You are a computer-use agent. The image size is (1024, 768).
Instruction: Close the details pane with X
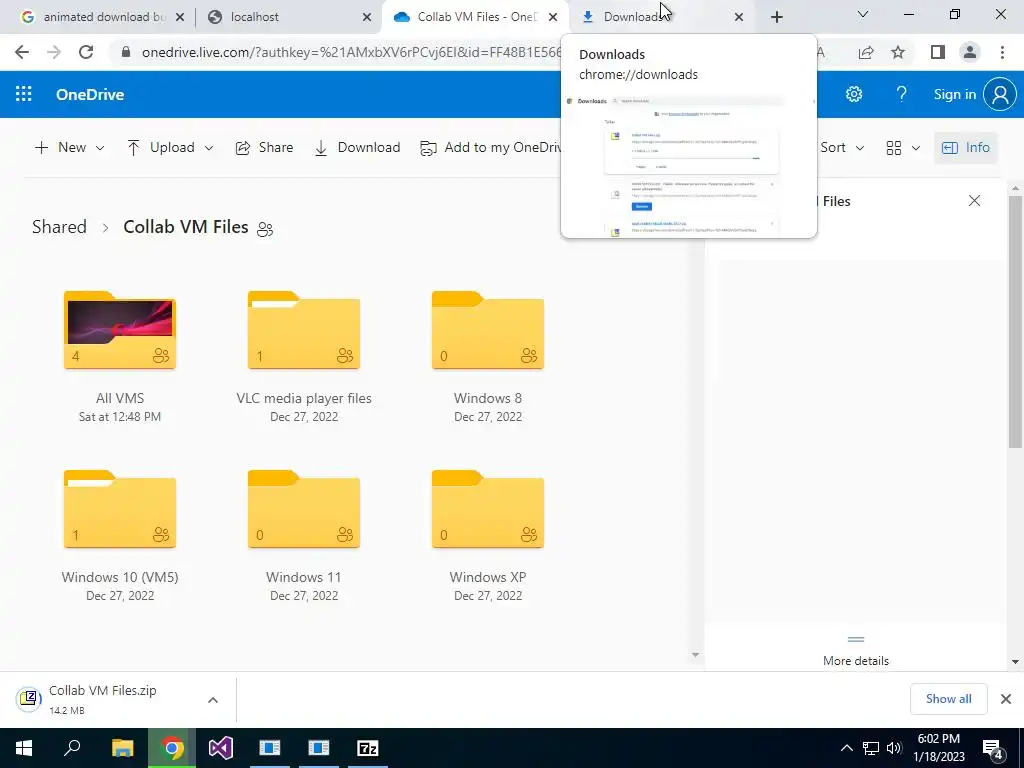coord(974,200)
